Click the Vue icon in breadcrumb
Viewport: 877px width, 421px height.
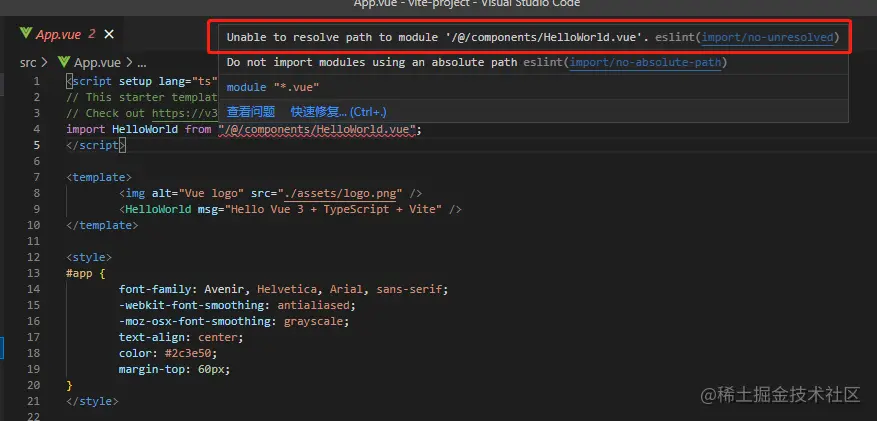(x=64, y=62)
